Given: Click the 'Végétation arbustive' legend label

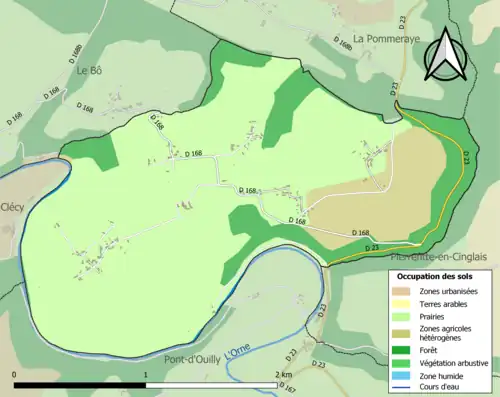Looking at the screenshot, I should (454, 363).
